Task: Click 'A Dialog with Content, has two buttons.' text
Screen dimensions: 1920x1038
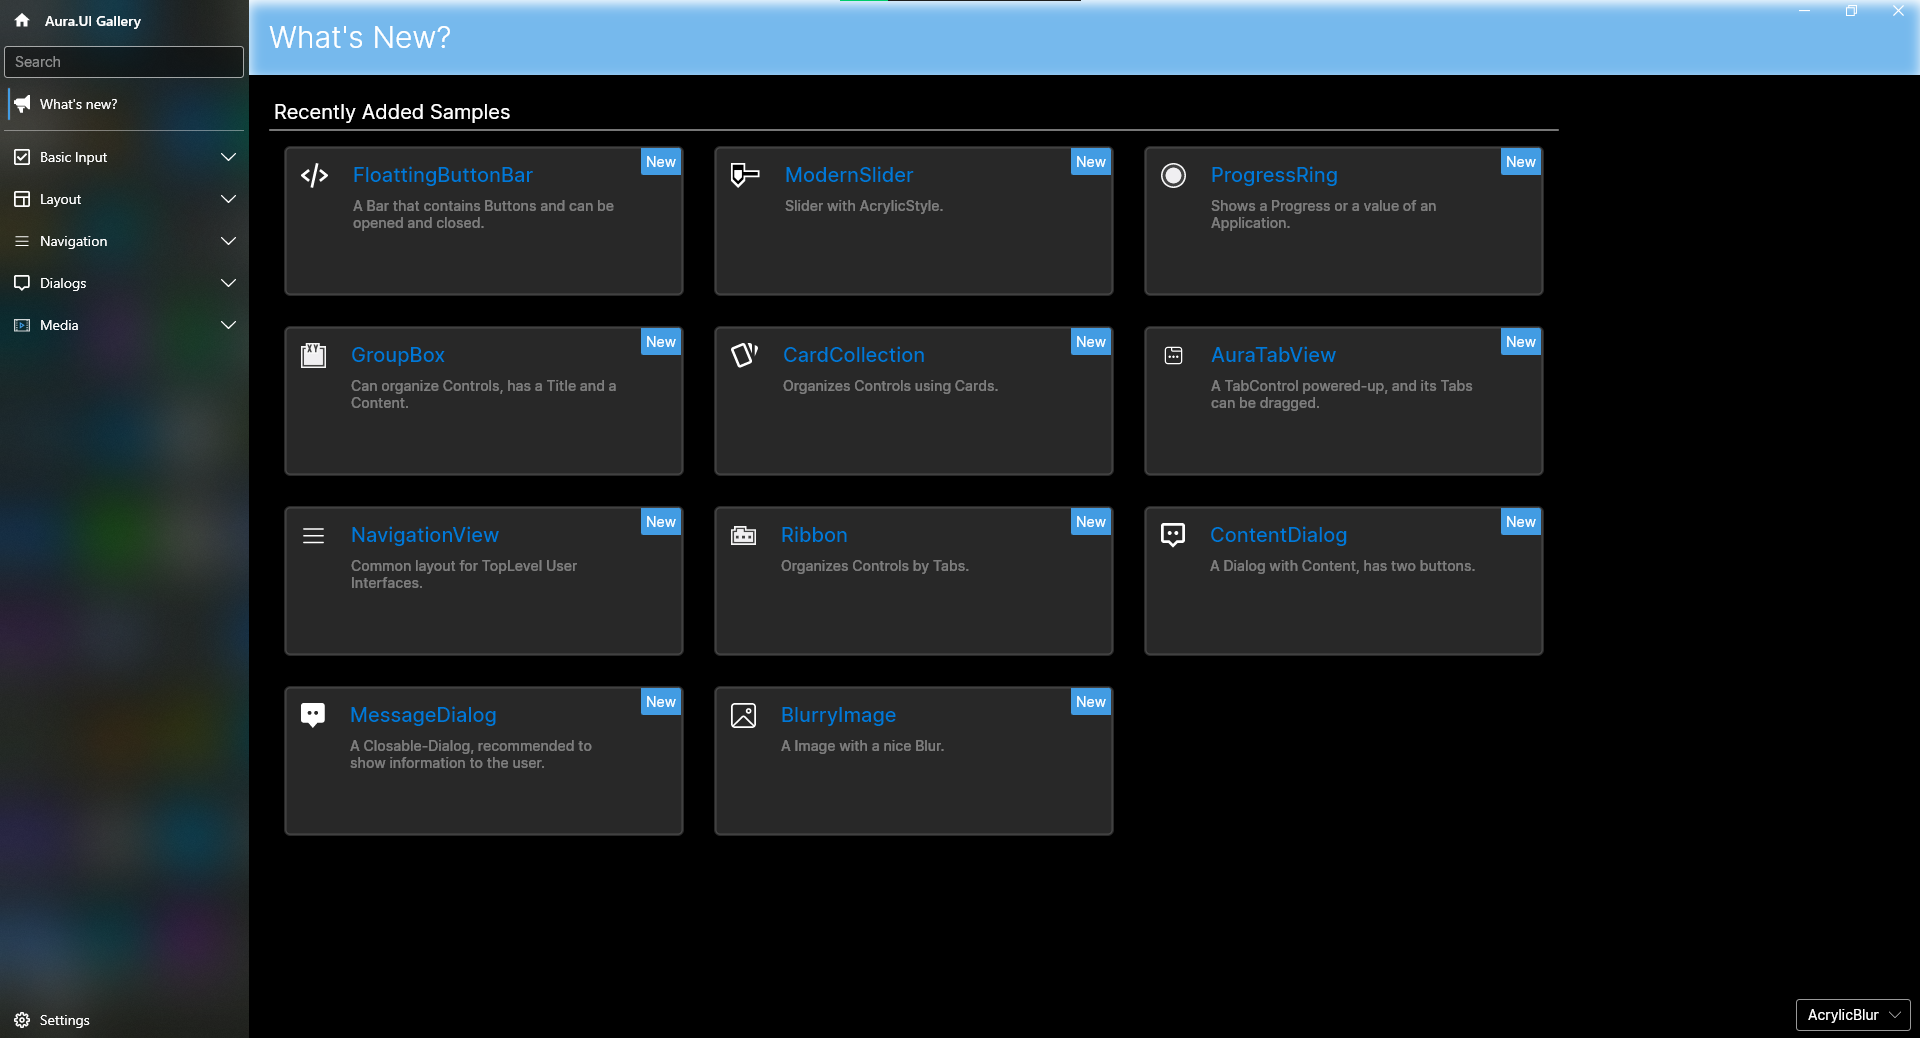Action: [x=1342, y=566]
